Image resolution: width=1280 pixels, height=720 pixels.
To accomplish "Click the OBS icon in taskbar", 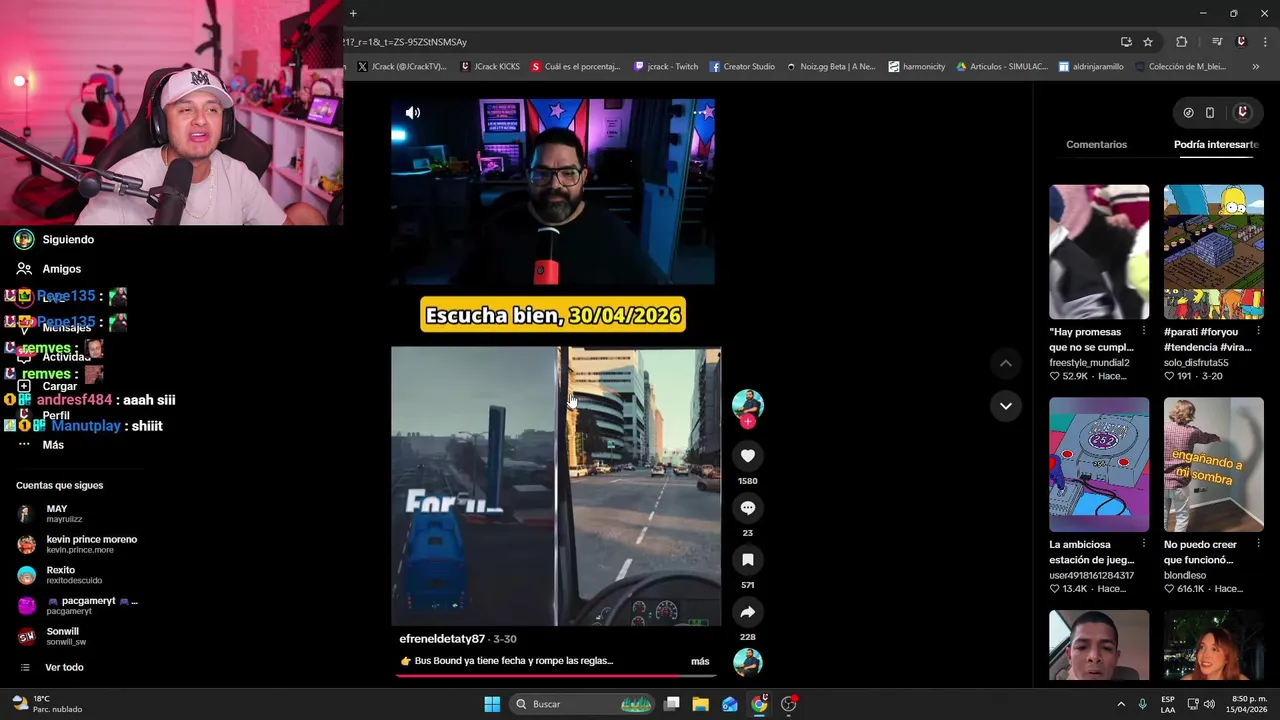I will click(788, 704).
